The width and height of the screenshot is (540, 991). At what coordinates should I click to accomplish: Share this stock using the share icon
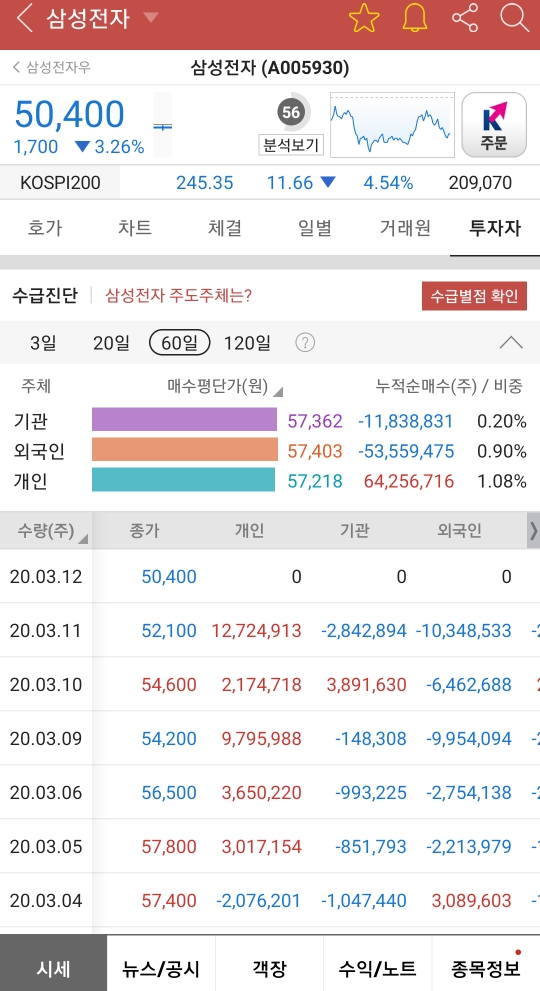tap(465, 18)
